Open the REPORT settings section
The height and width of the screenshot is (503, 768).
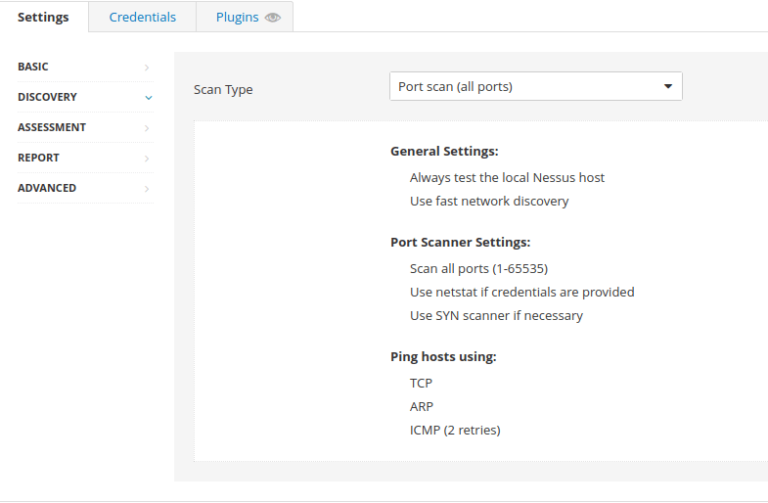[x=38, y=158]
